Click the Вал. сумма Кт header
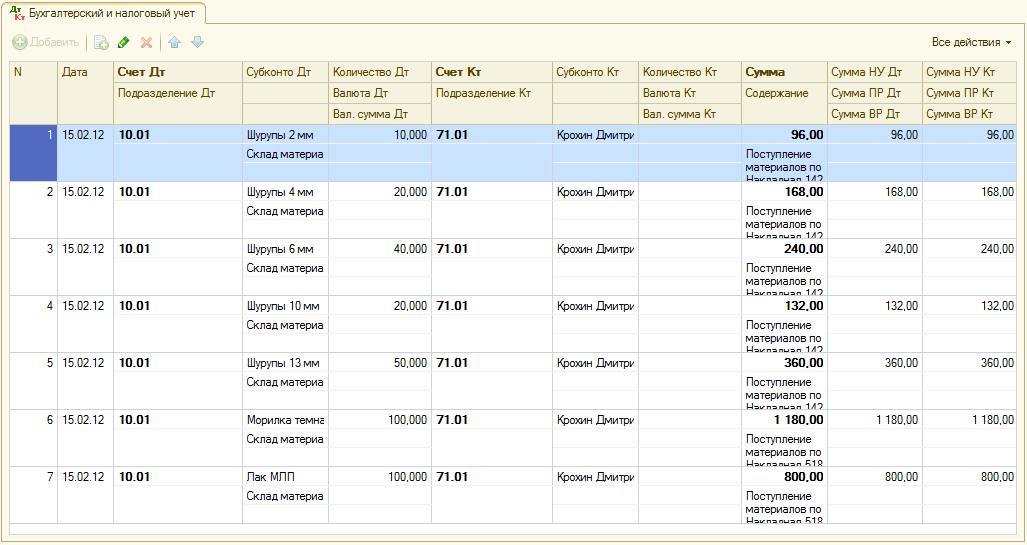The image size is (1027, 545). [x=690, y=114]
